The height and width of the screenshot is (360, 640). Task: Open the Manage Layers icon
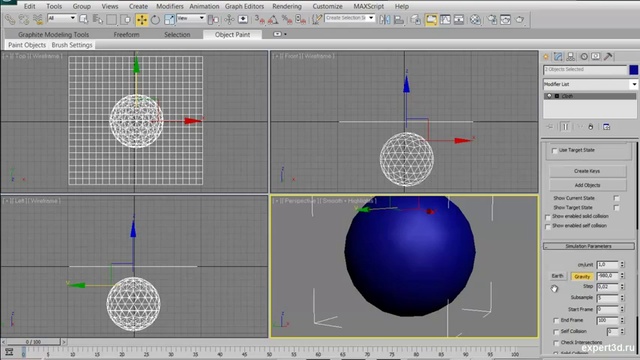click(x=416, y=19)
